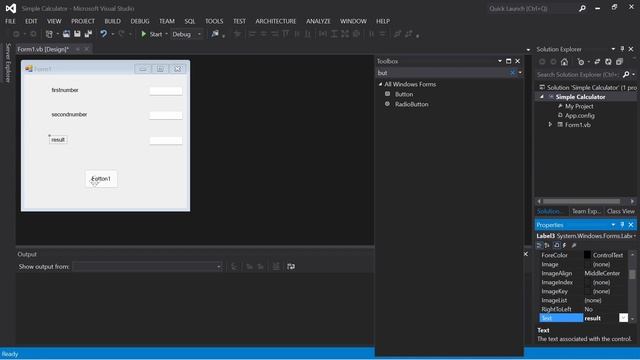Clear the Toolbox search text
This screenshot has height=360, width=640.
coord(513,73)
